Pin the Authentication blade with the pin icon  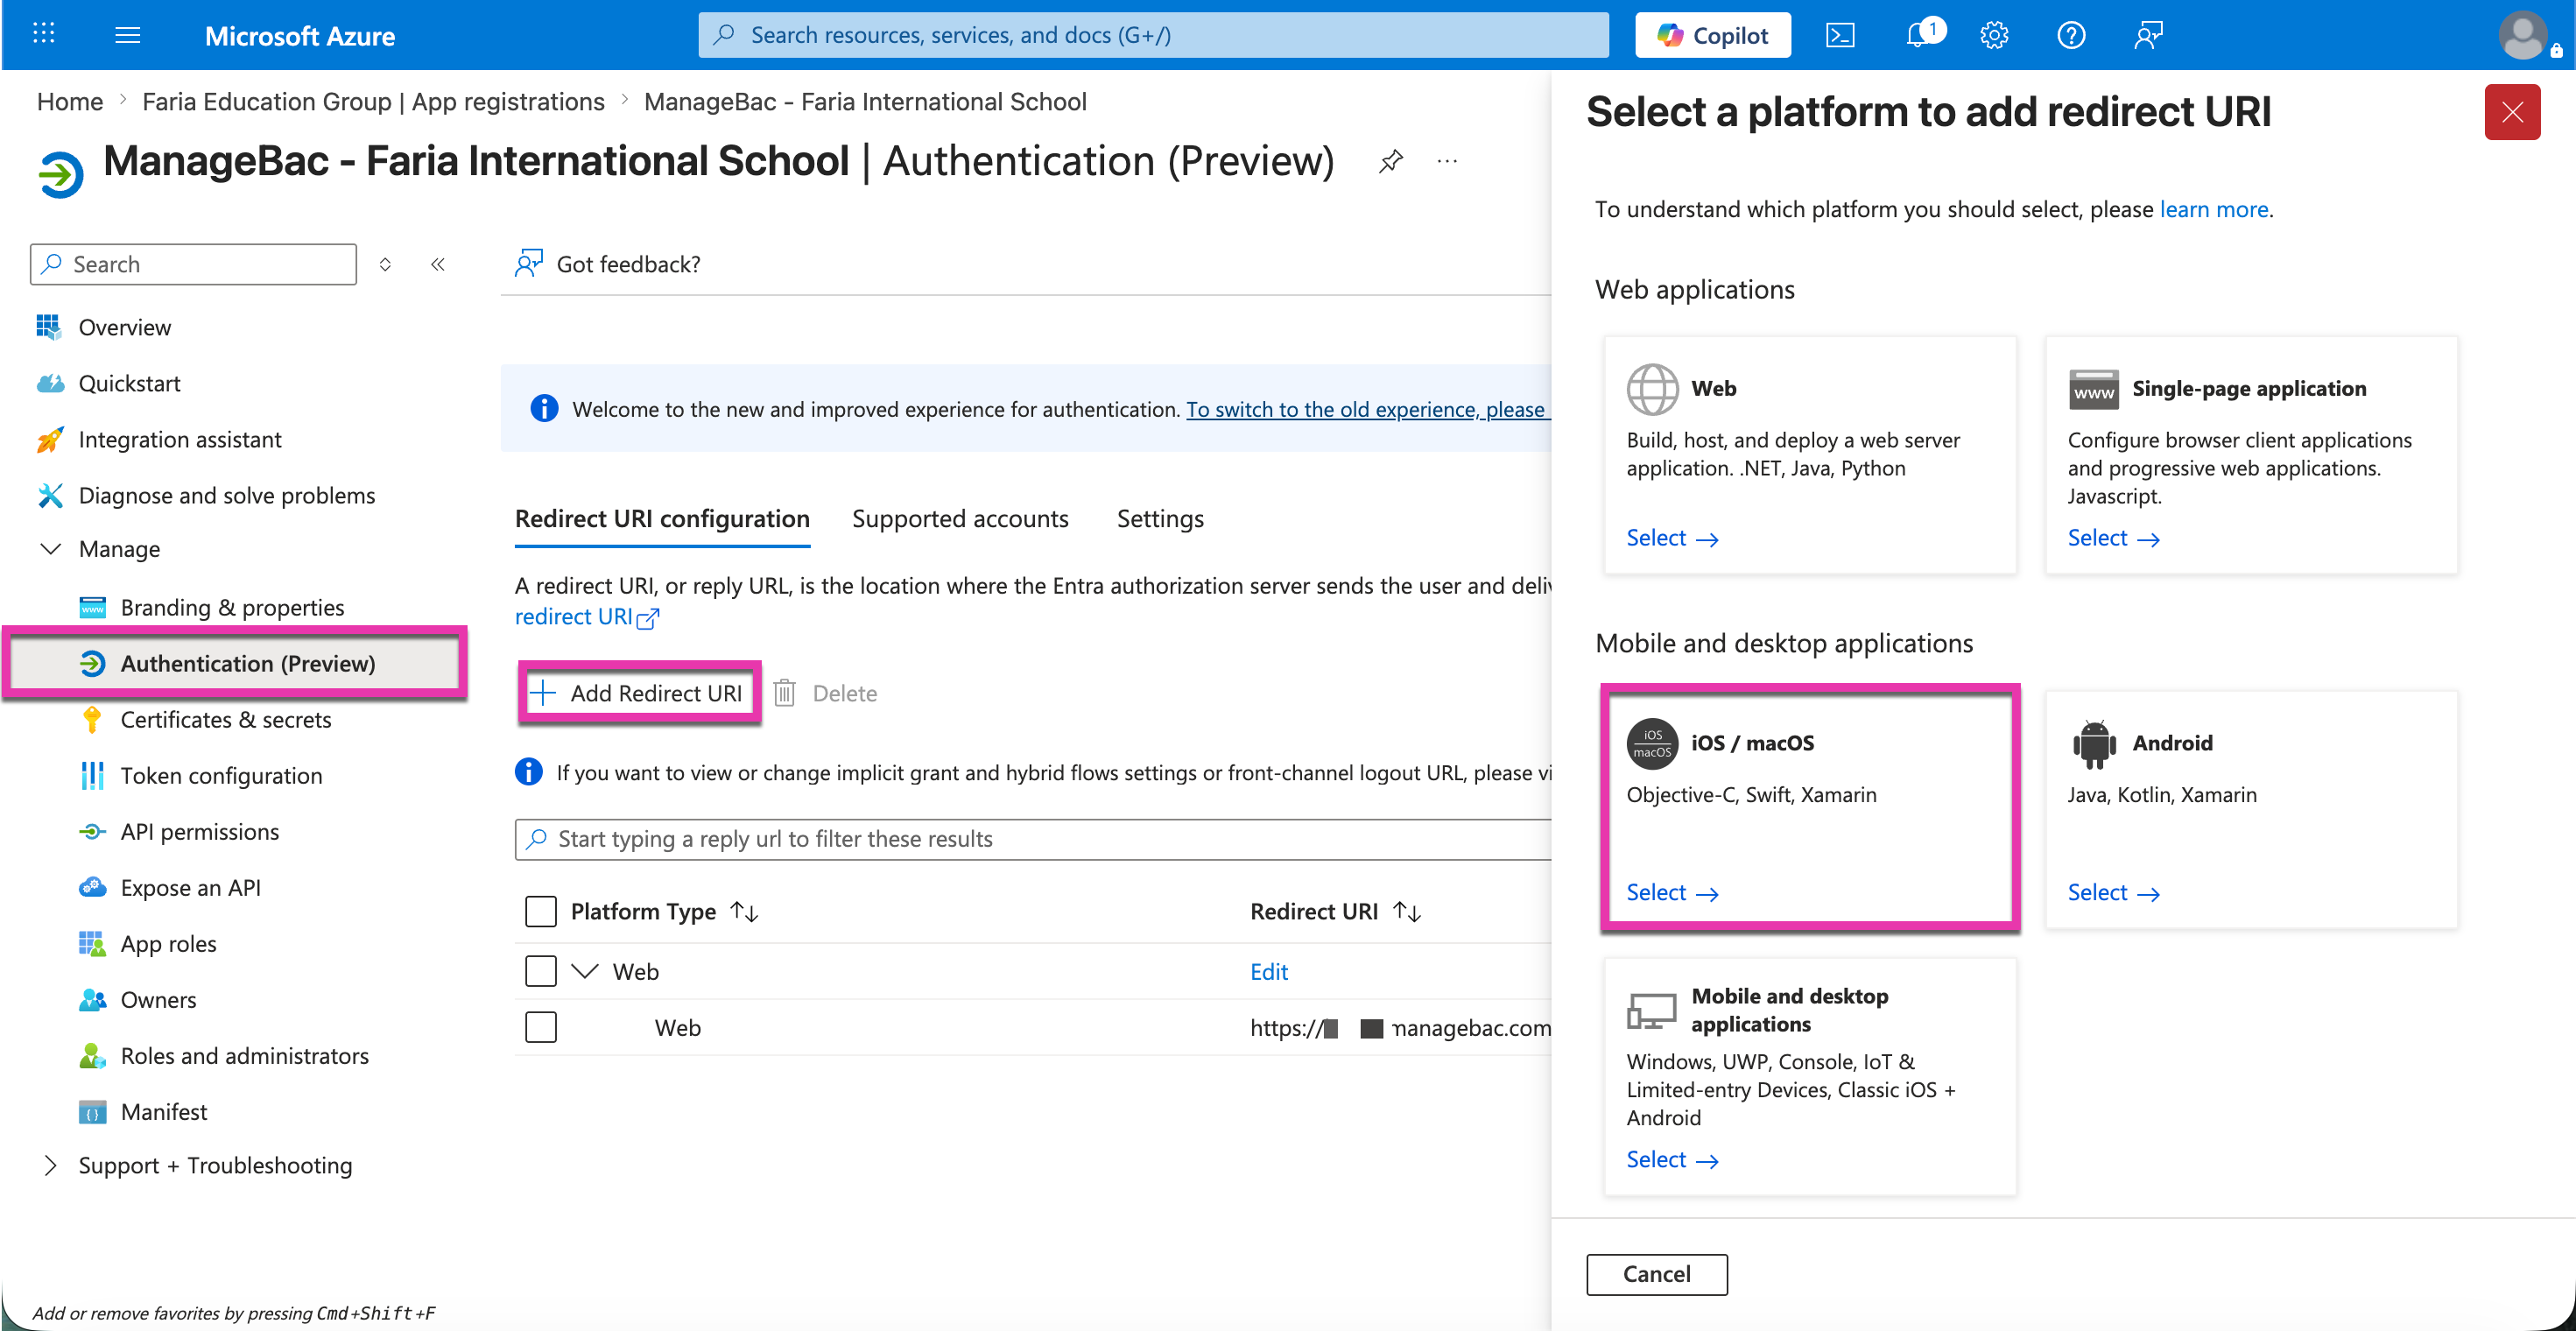[1391, 161]
